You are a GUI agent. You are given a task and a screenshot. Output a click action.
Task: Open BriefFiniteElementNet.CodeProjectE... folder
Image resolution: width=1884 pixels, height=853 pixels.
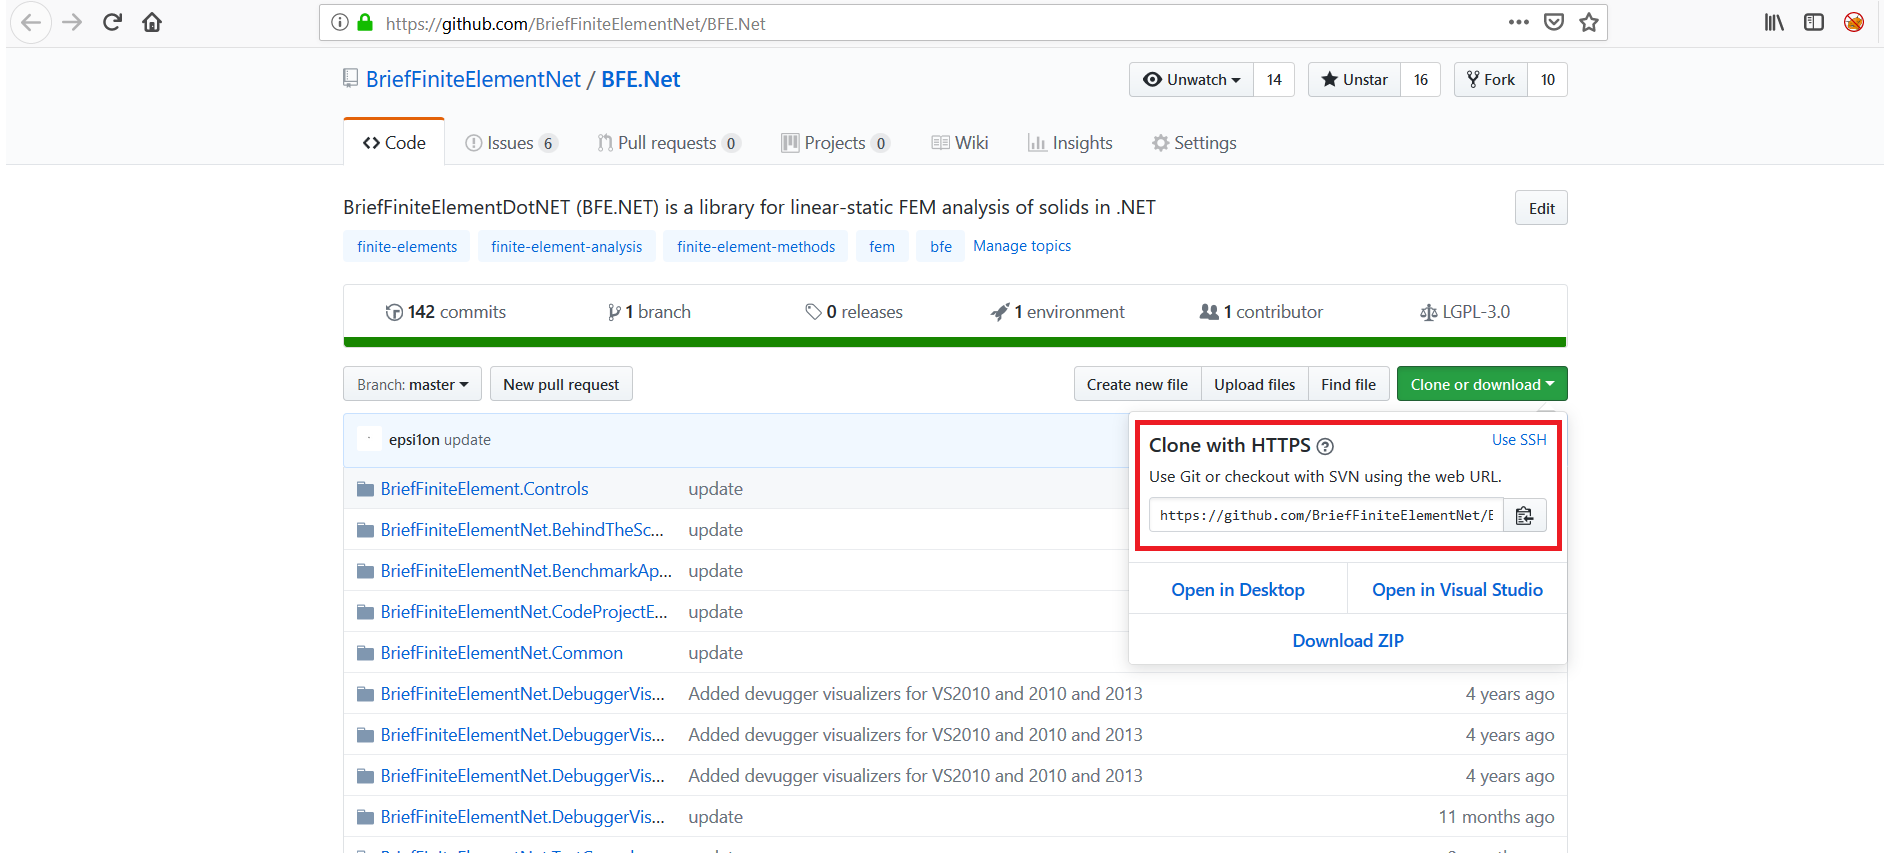tap(524, 612)
